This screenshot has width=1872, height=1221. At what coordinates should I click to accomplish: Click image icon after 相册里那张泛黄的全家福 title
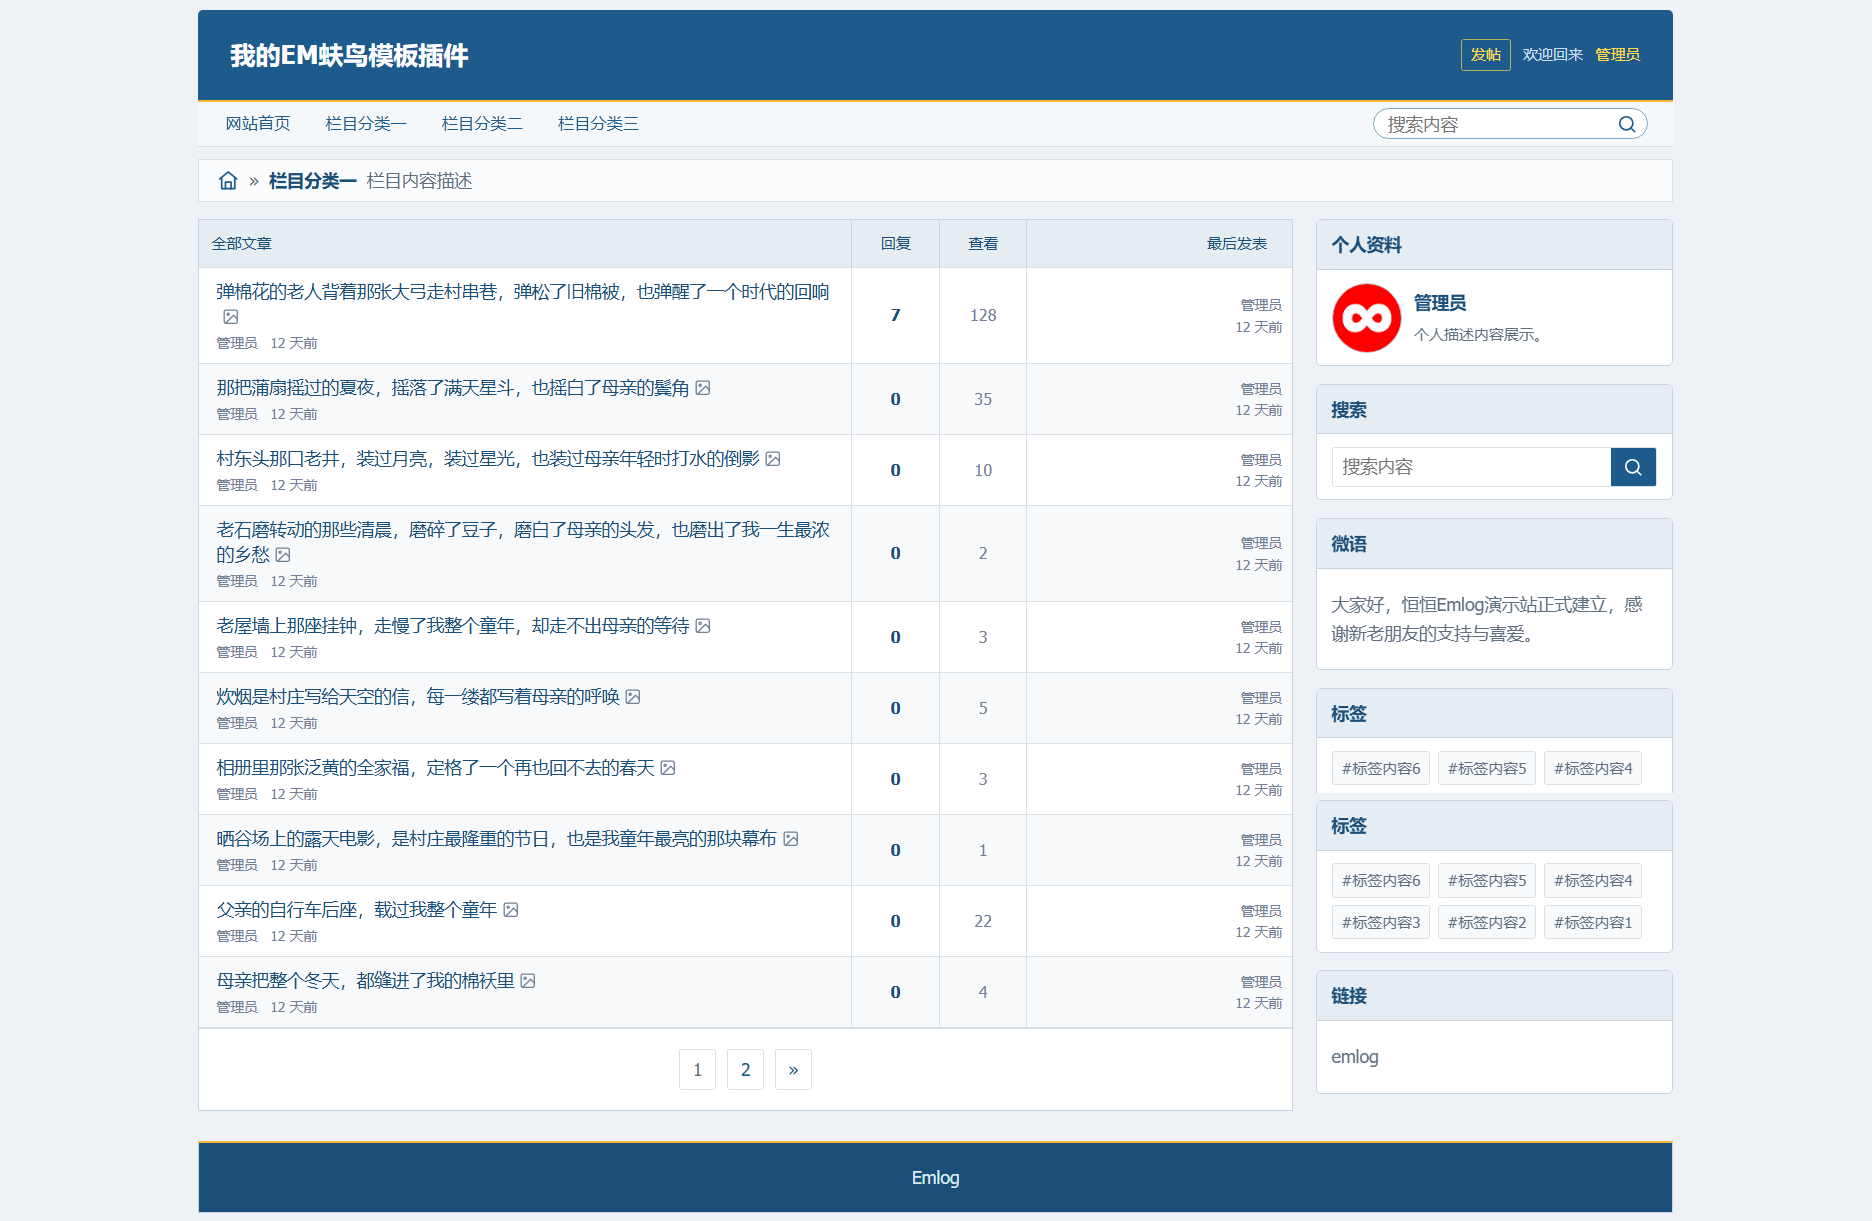tap(668, 768)
